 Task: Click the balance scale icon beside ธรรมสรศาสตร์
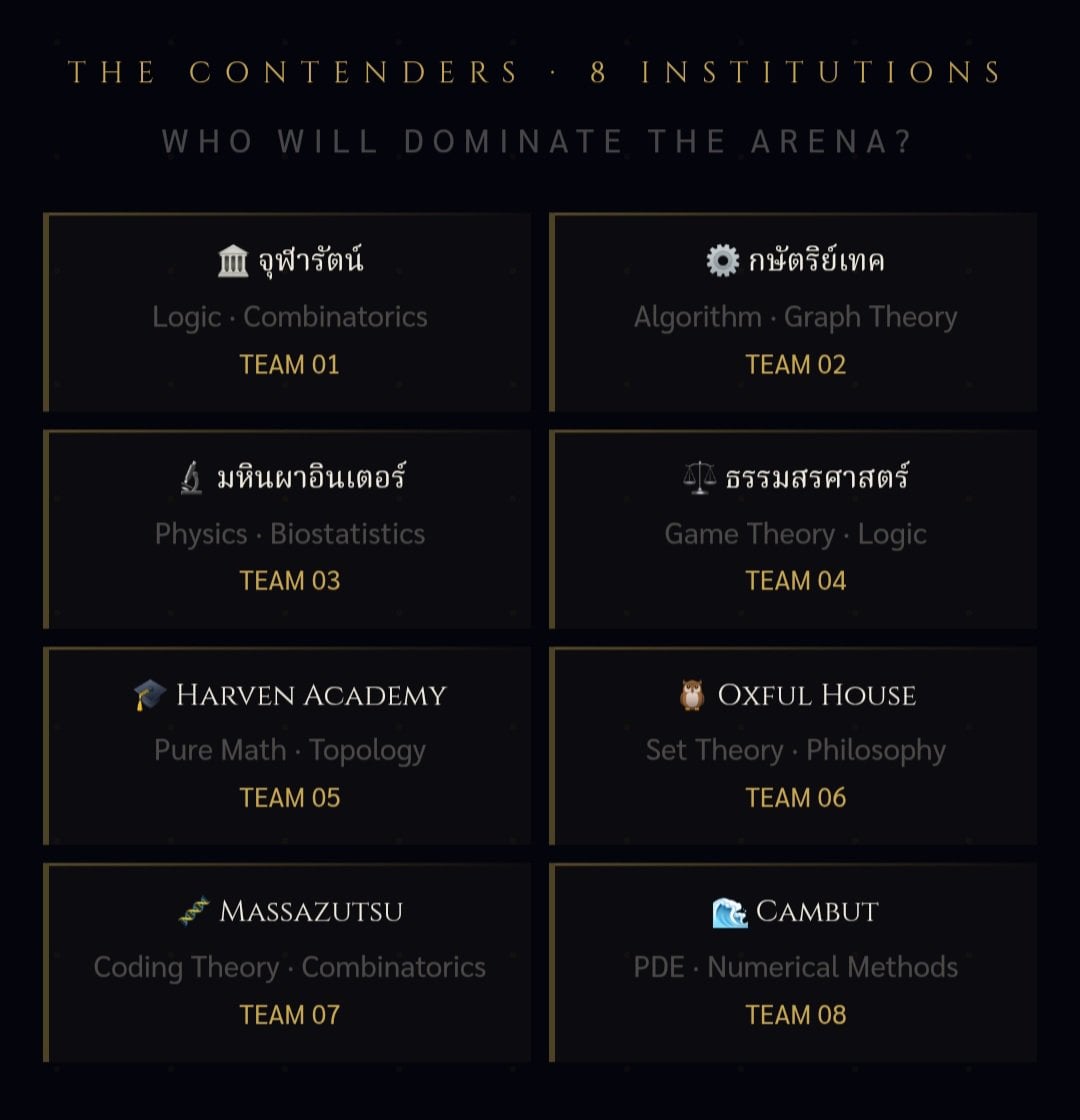[699, 478]
